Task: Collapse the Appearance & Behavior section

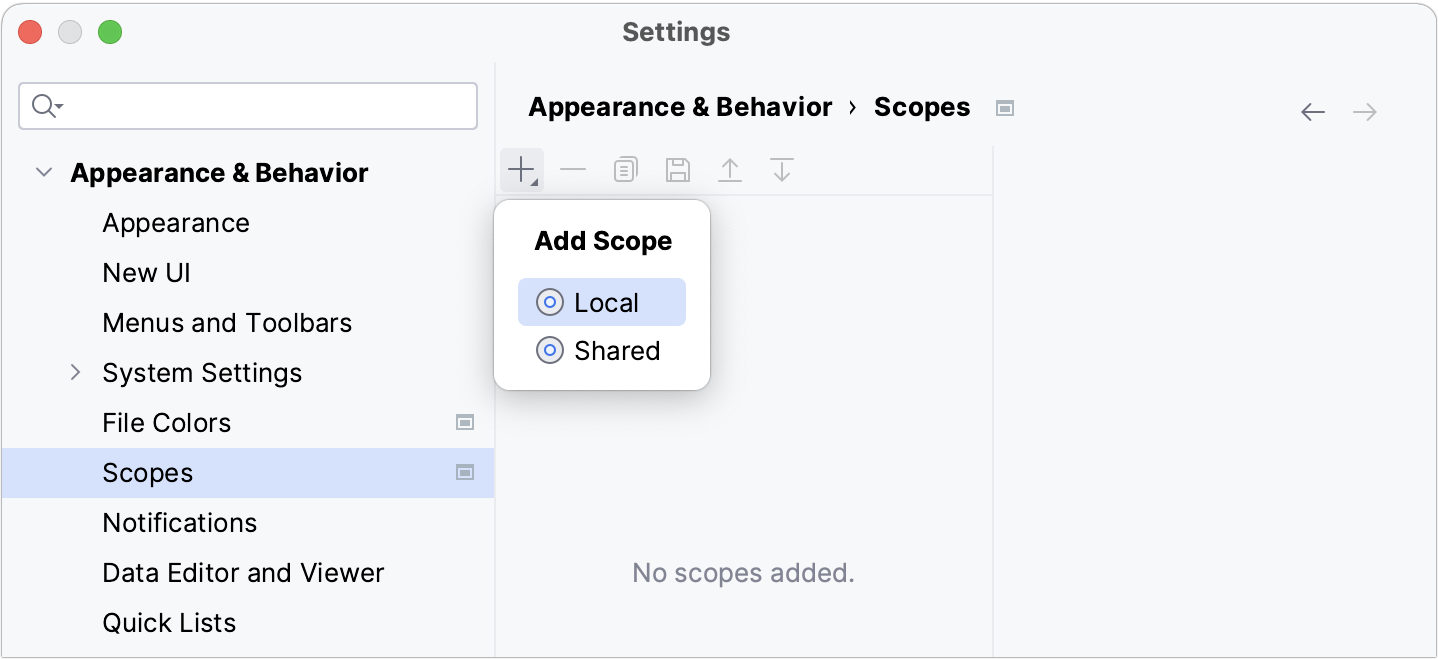Action: point(44,172)
